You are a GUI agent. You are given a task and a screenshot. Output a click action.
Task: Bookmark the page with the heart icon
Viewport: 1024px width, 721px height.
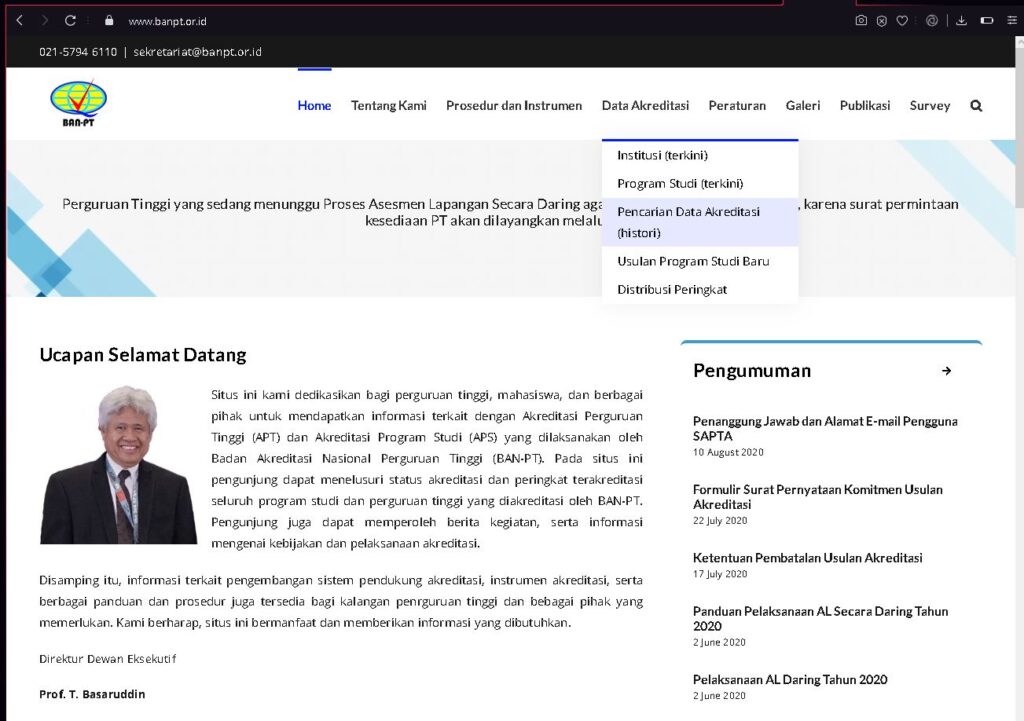click(902, 20)
